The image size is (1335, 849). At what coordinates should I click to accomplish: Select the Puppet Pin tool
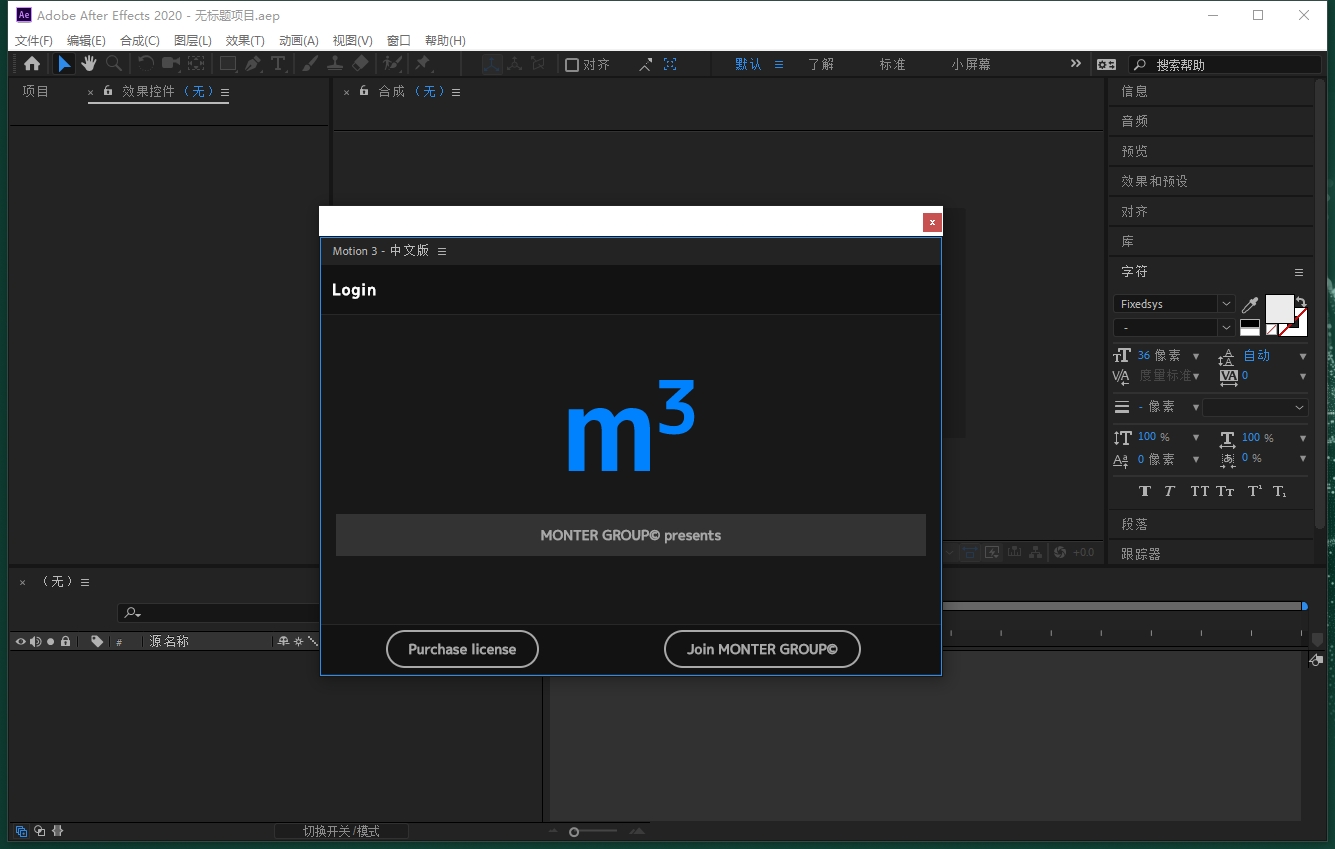click(x=422, y=64)
